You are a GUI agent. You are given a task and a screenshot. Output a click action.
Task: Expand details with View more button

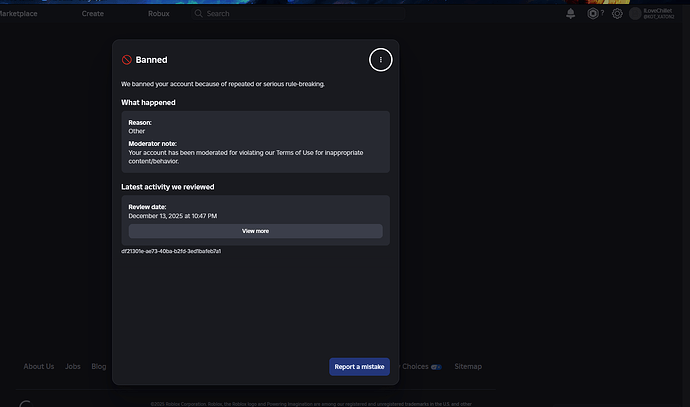(x=255, y=231)
